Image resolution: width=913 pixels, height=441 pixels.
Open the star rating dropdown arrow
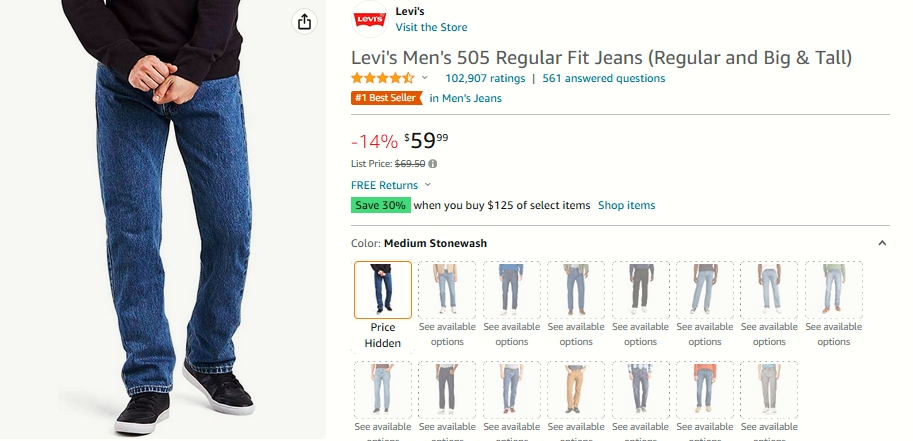click(x=424, y=77)
